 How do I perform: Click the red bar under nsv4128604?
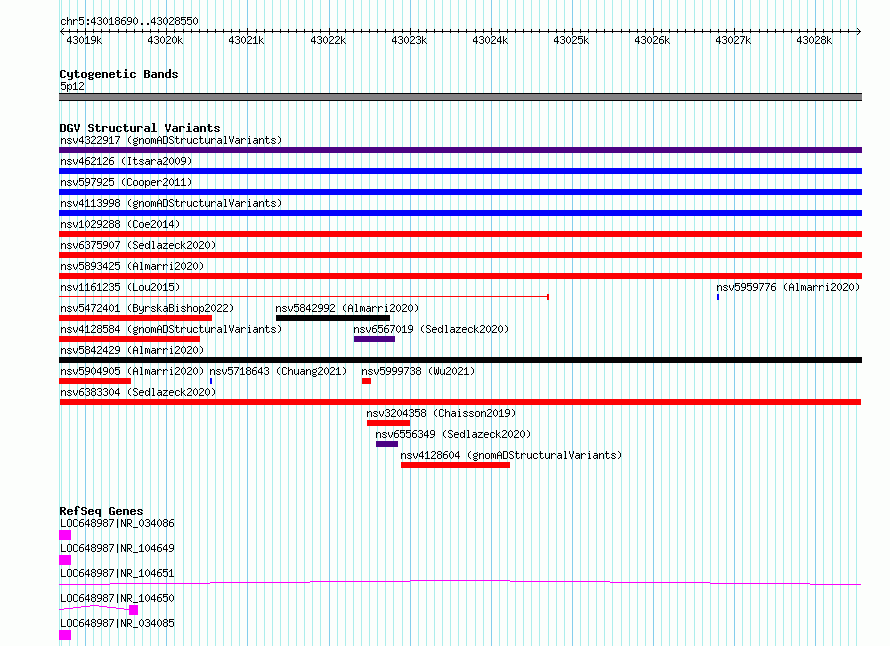[455, 465]
